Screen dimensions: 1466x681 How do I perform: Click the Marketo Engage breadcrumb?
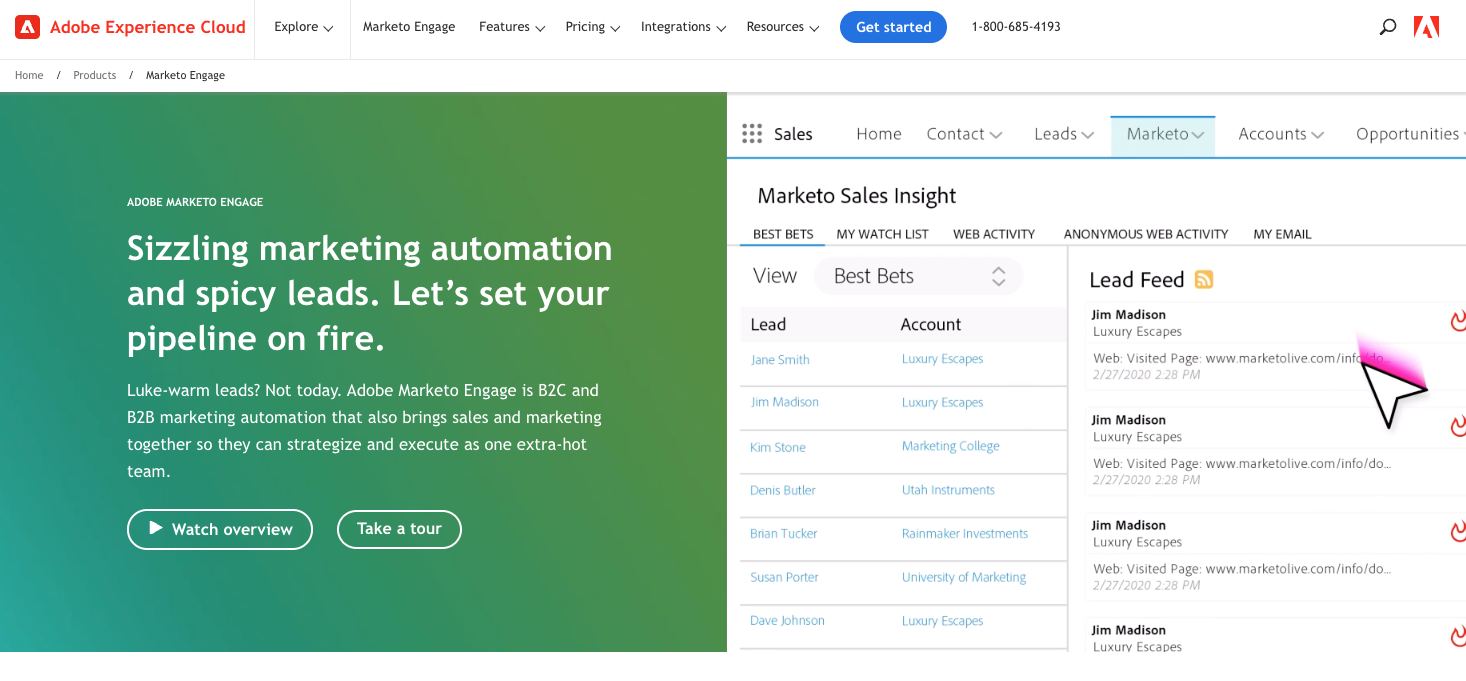pyautogui.click(x=185, y=75)
